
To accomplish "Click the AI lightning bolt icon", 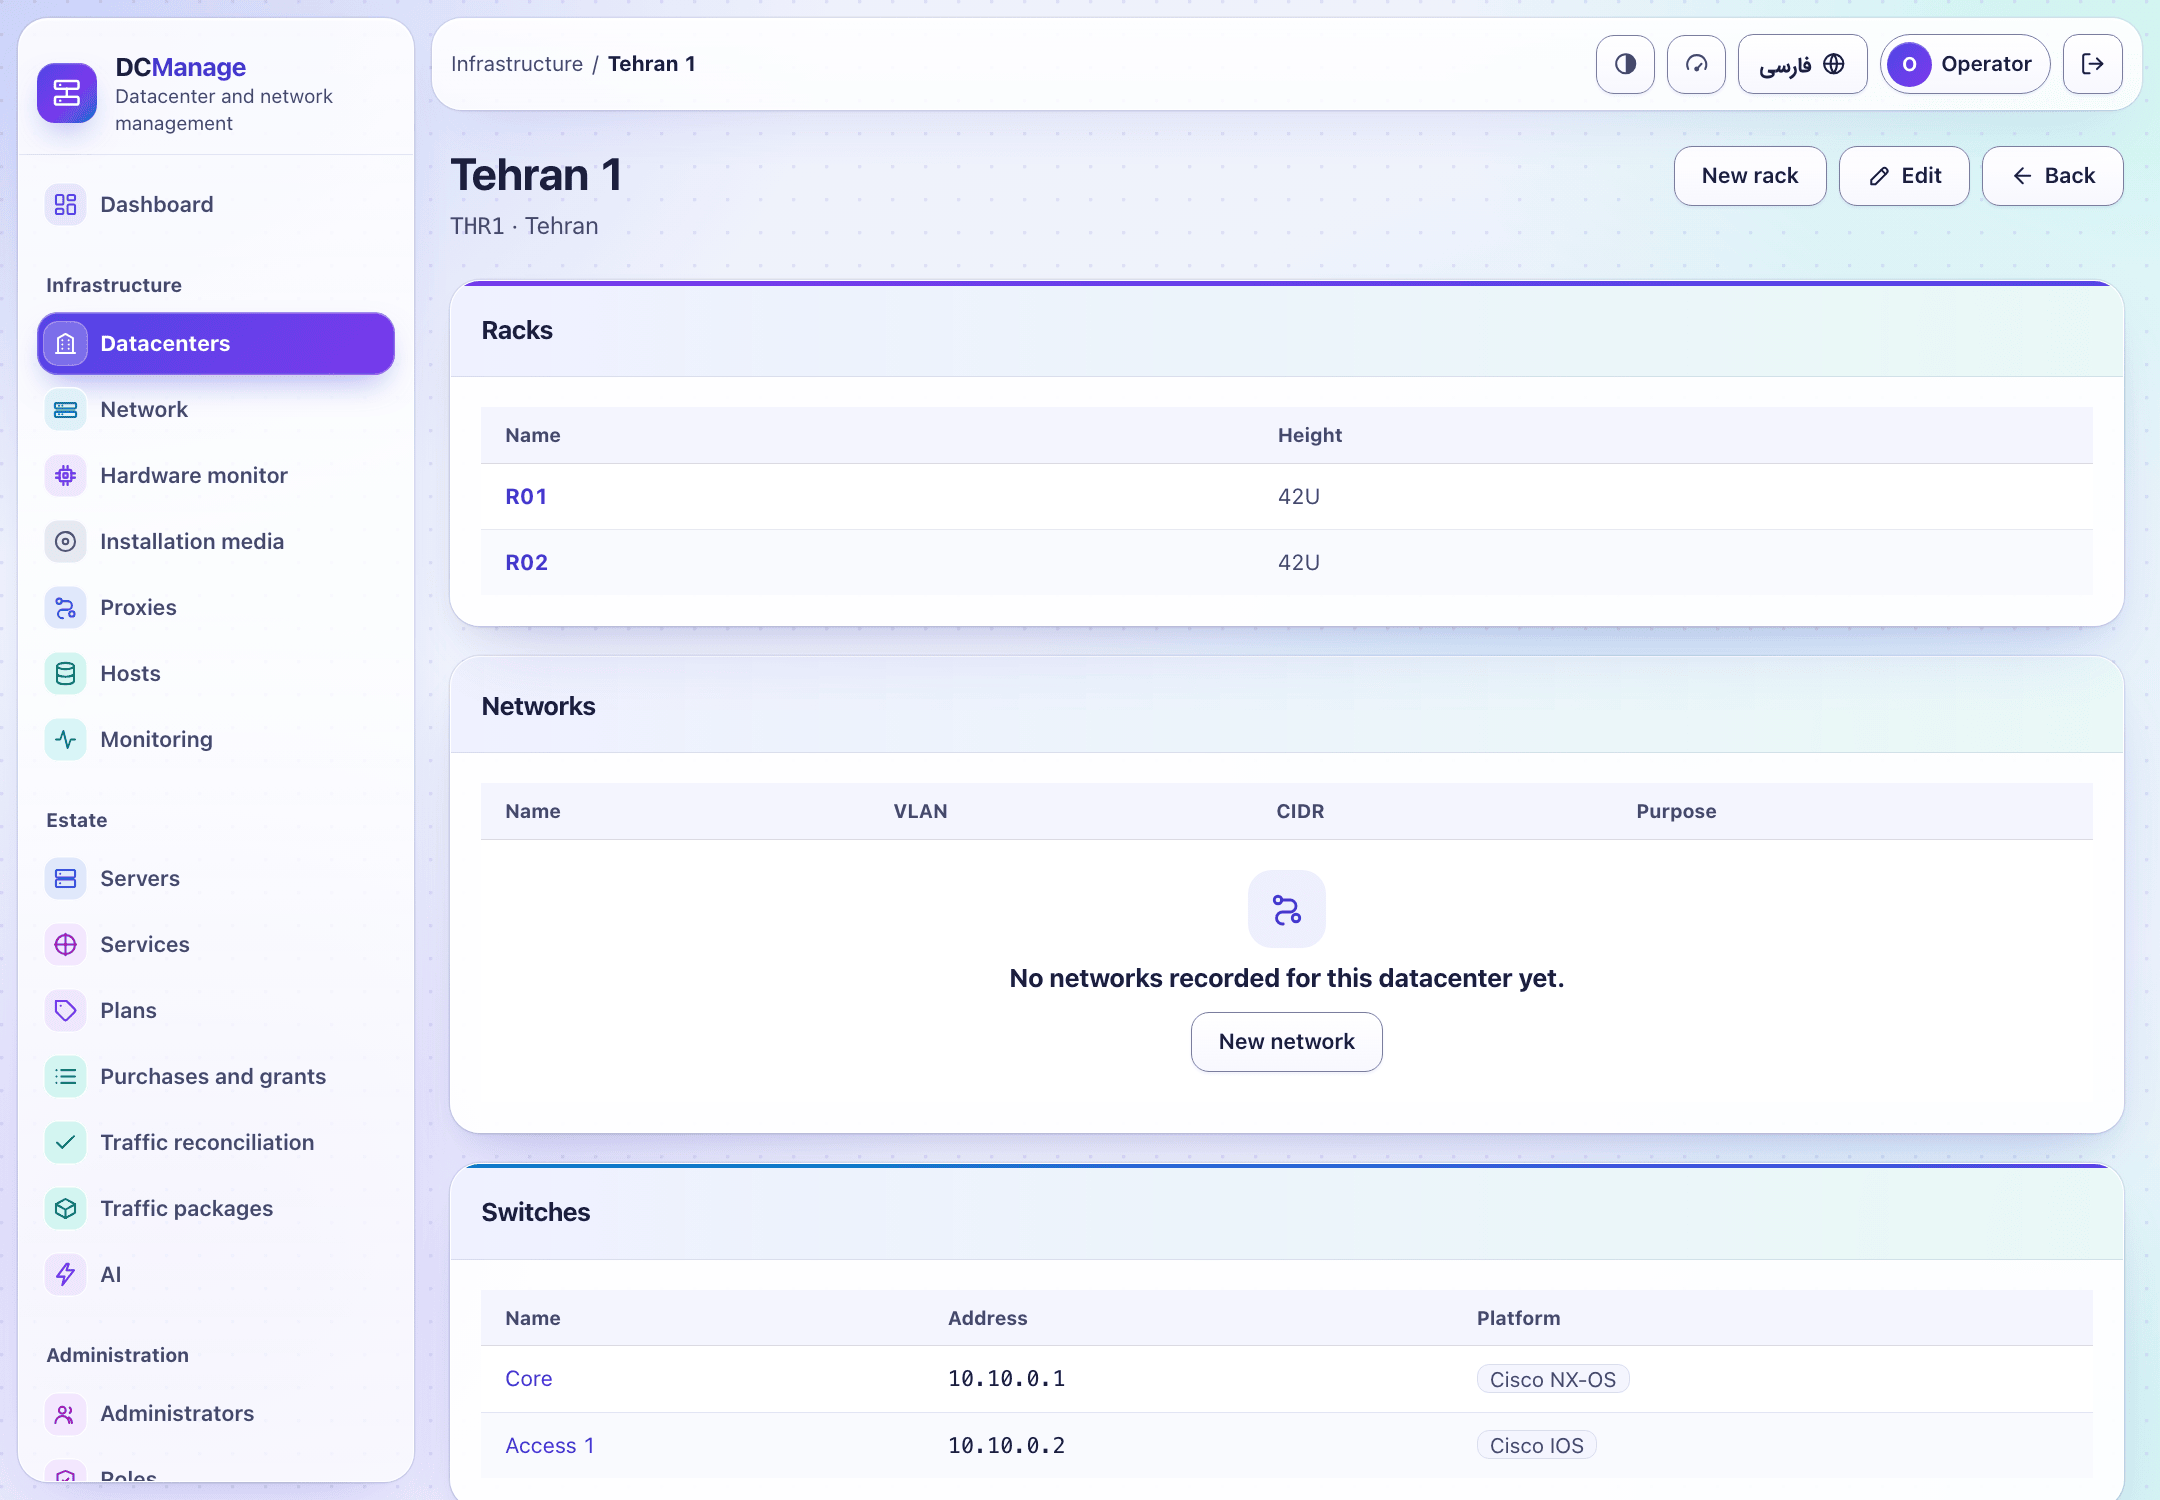I will click(x=66, y=1274).
